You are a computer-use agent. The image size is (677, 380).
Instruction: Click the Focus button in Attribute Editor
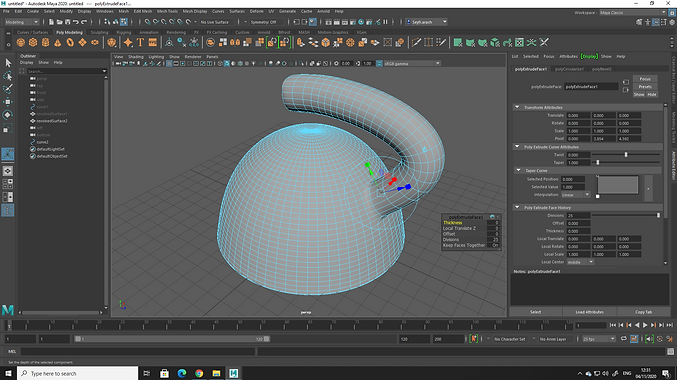(645, 79)
